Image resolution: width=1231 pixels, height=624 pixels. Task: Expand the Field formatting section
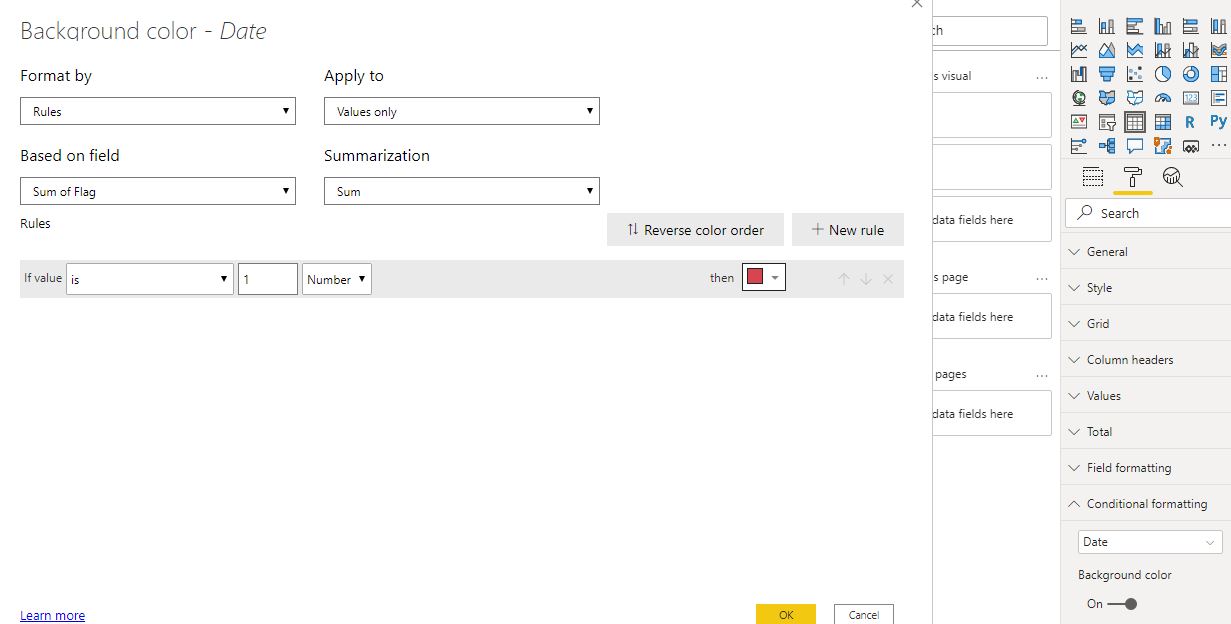(x=1145, y=468)
